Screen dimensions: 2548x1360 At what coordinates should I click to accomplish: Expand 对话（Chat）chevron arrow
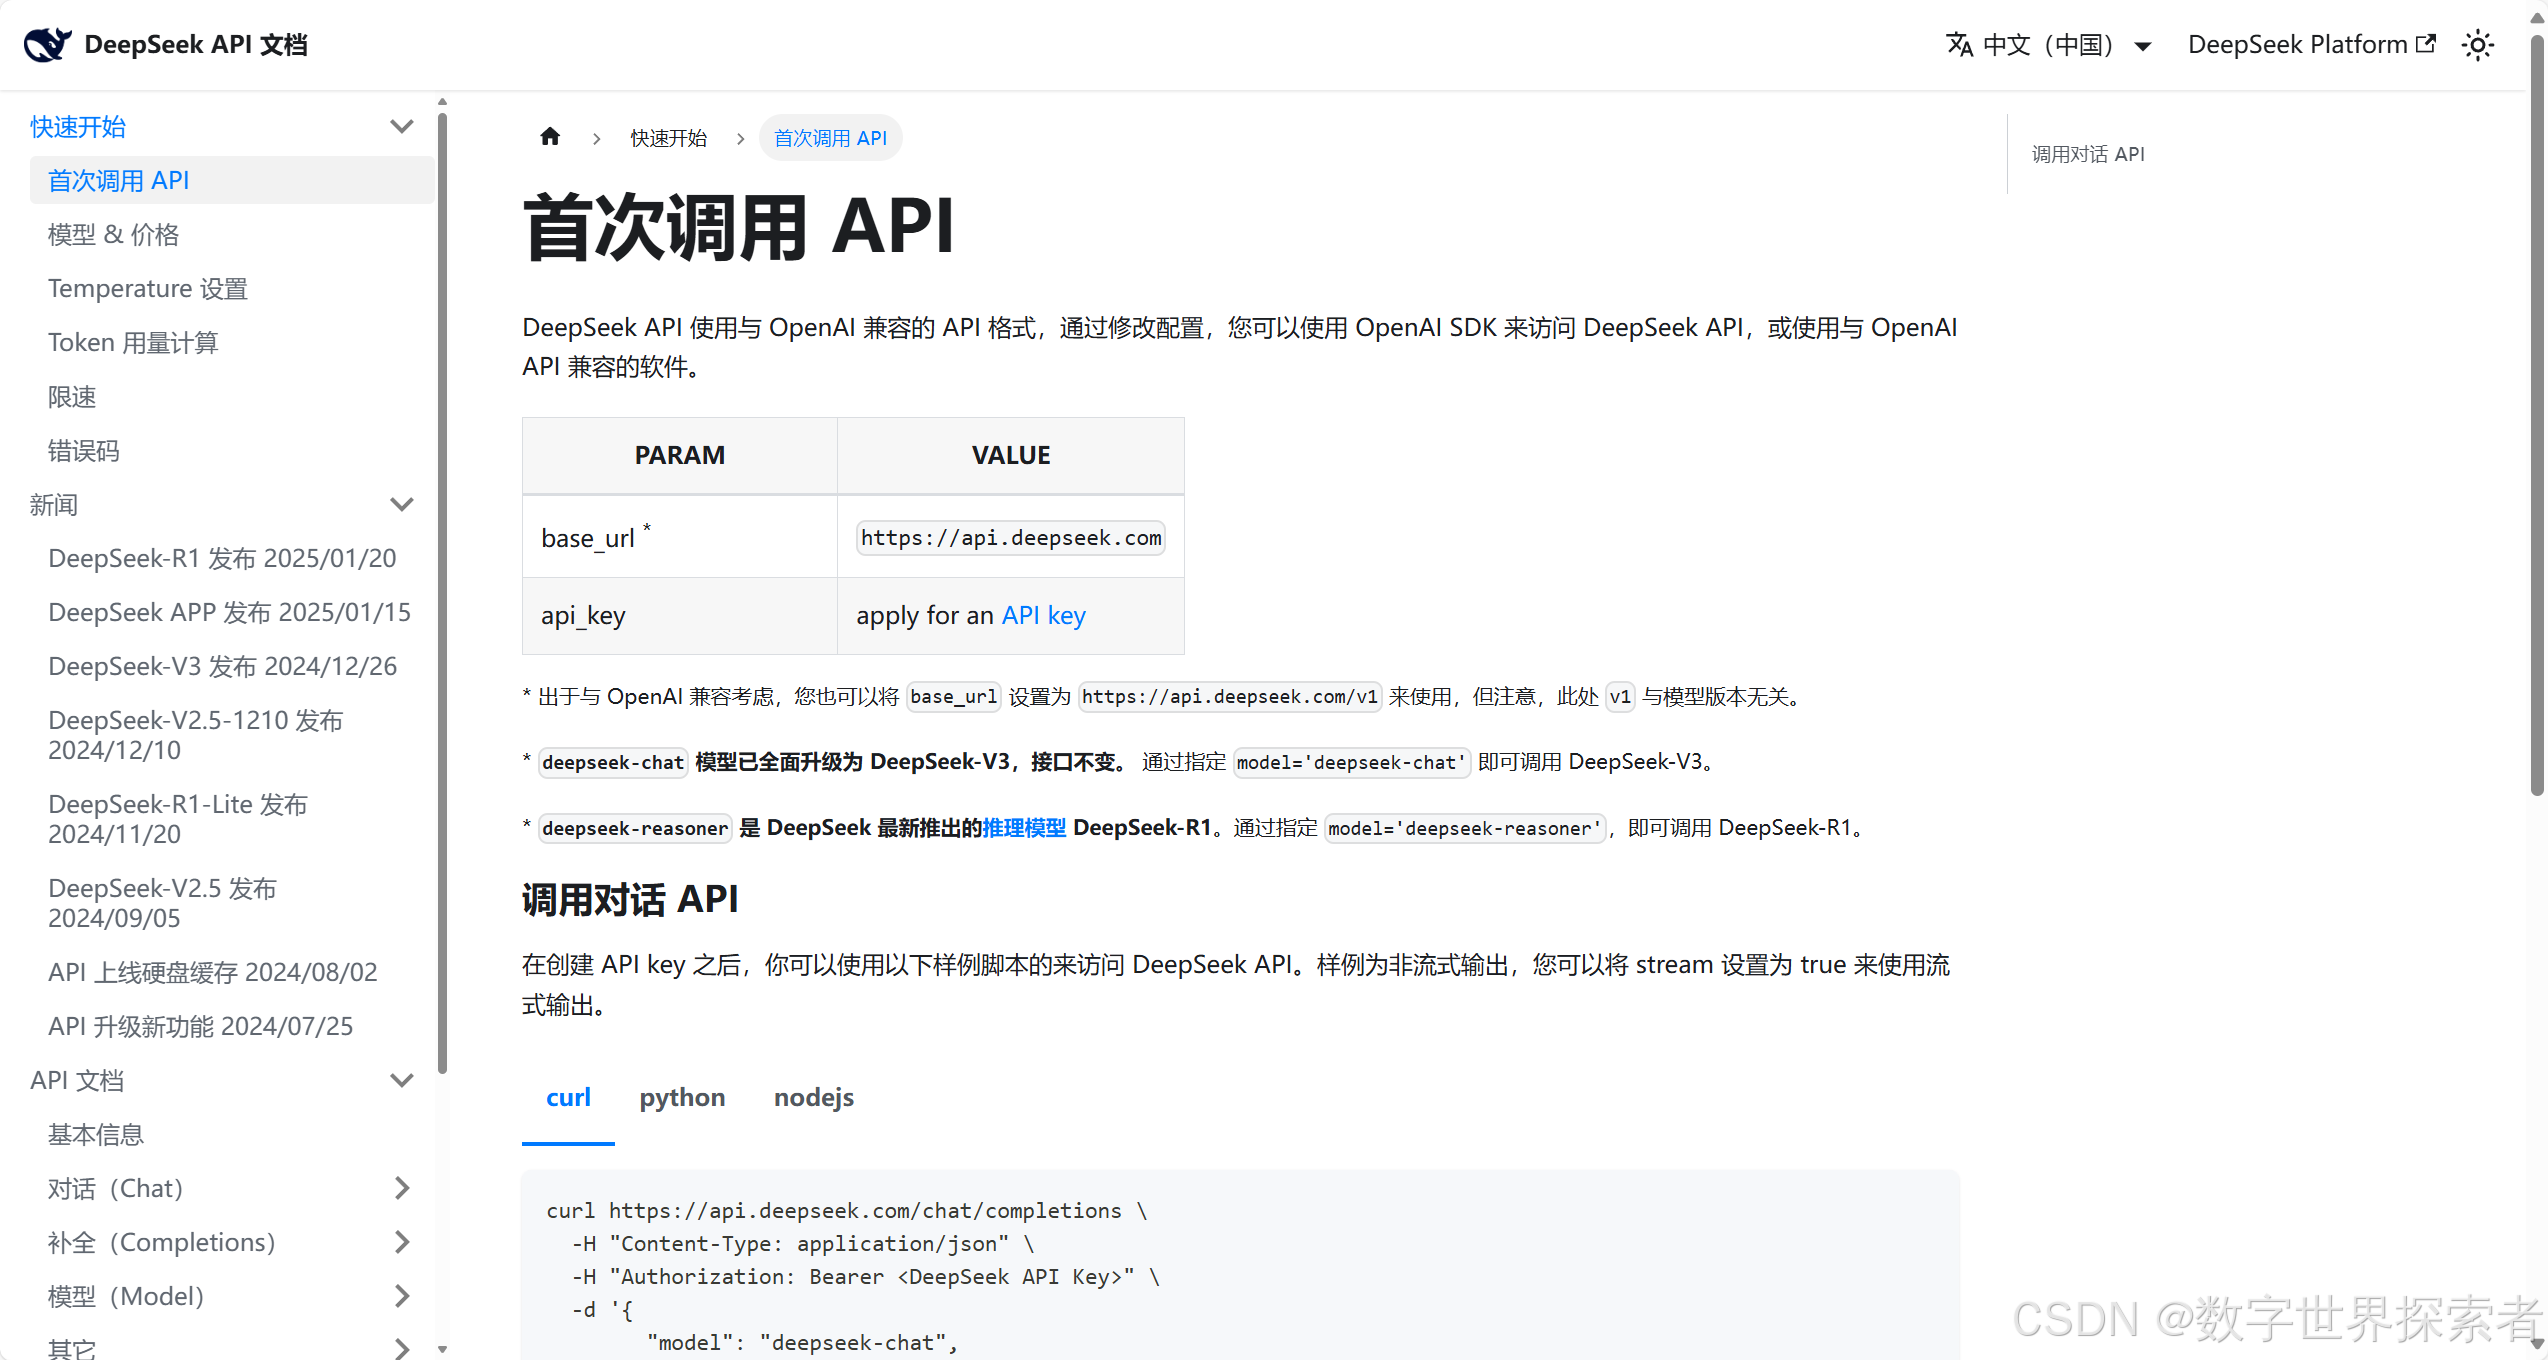pyautogui.click(x=401, y=1189)
